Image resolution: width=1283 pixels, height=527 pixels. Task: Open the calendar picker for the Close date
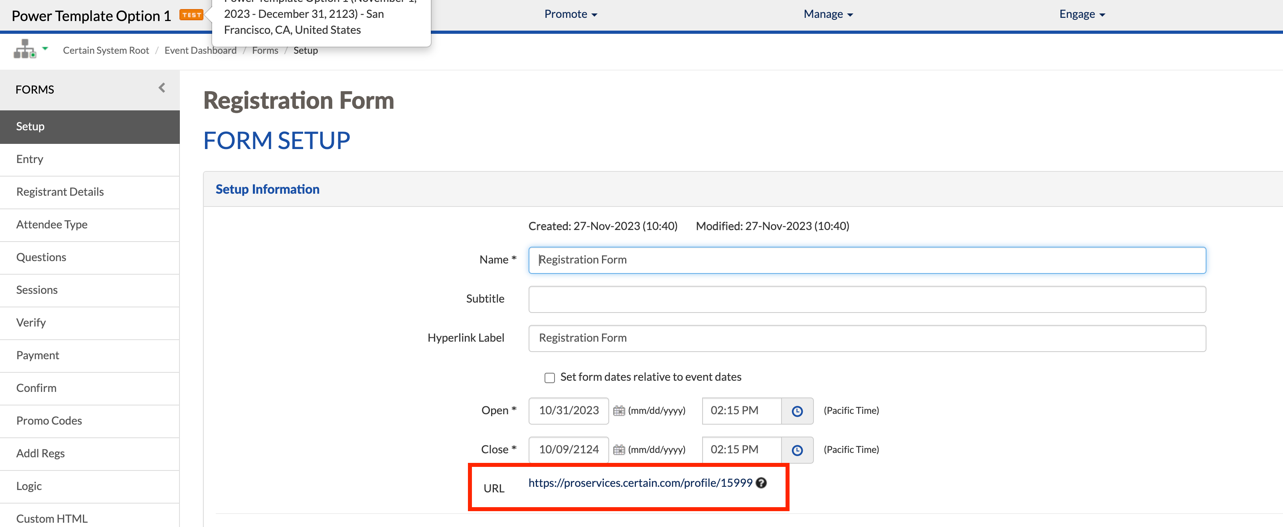[x=619, y=450]
